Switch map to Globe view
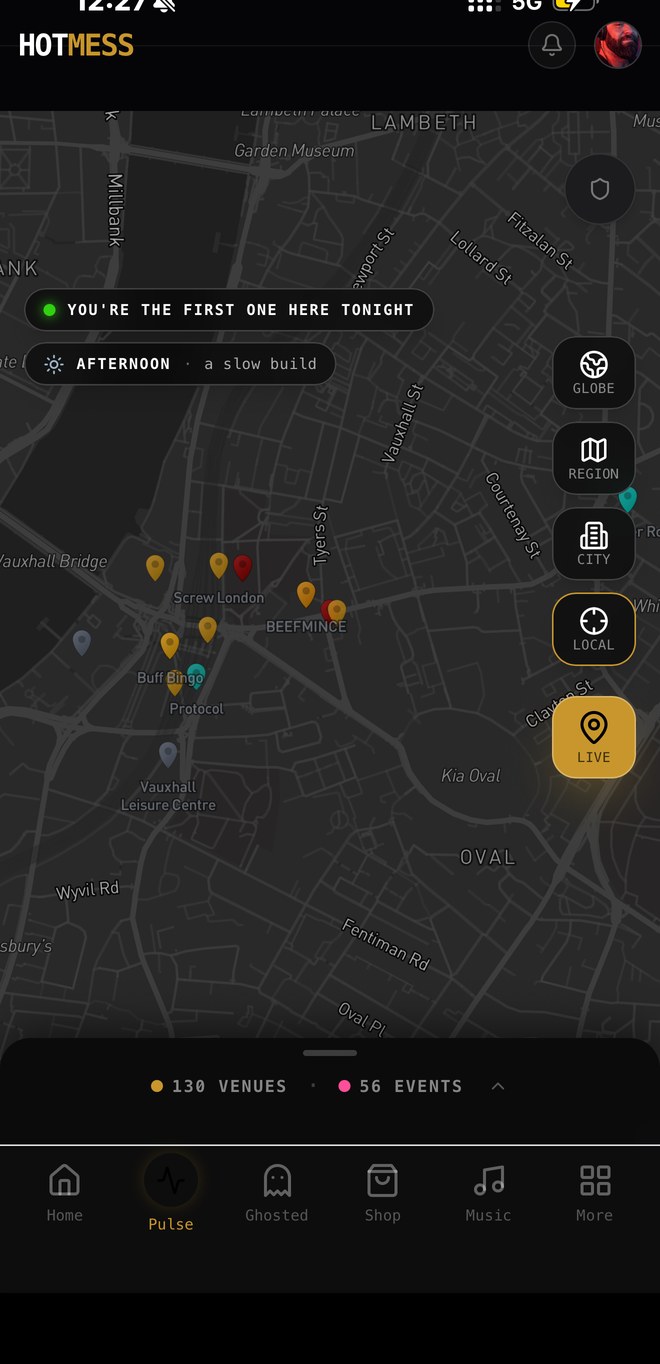This screenshot has width=660, height=1364. point(594,372)
